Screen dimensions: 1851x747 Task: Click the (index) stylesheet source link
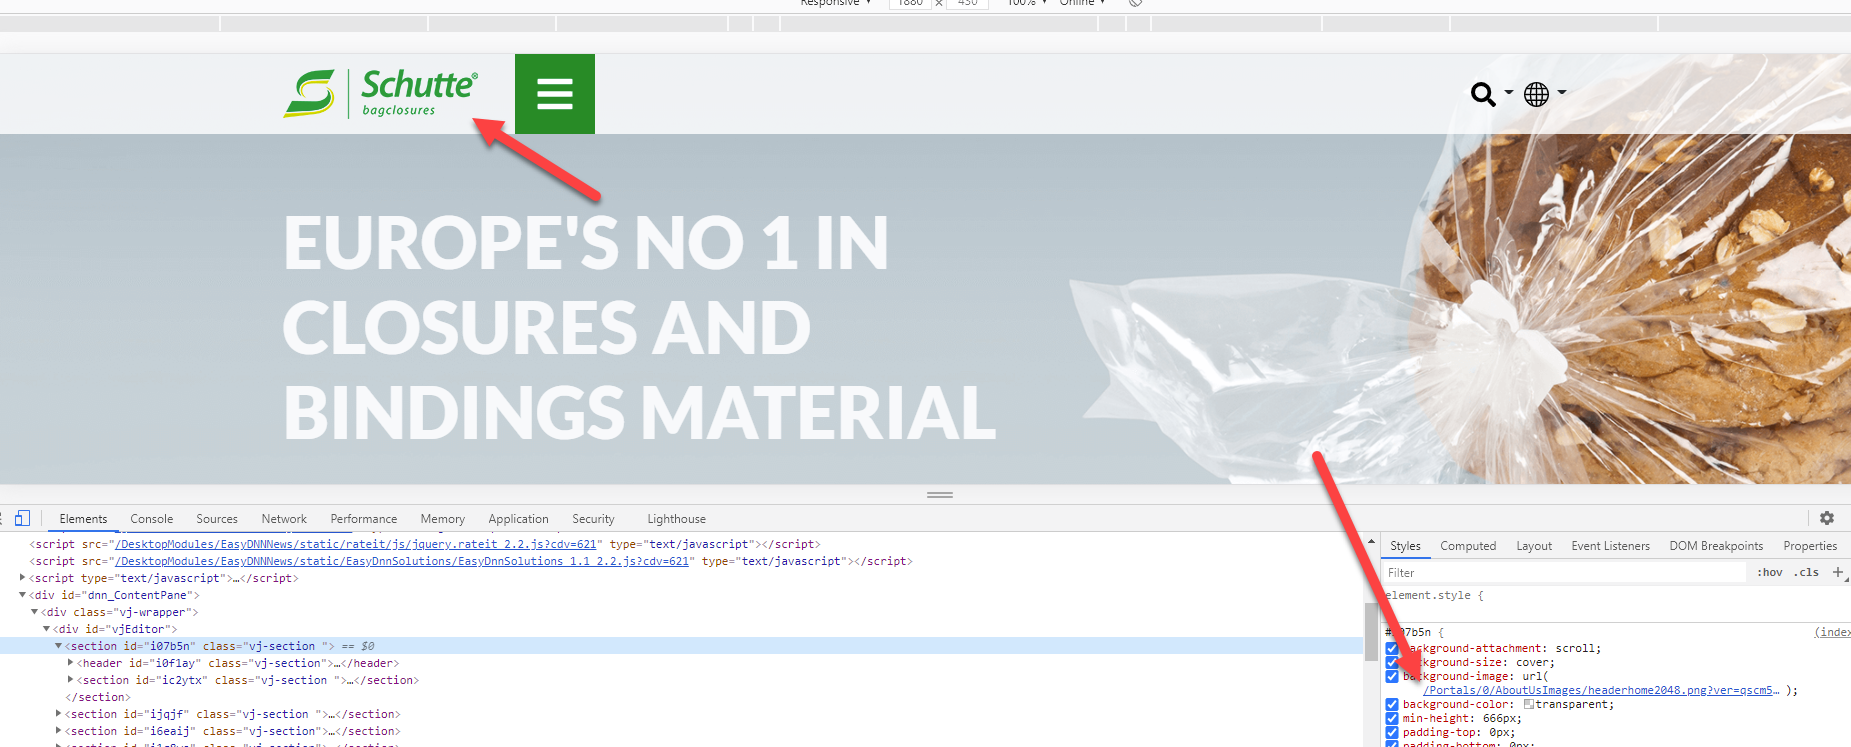[x=1833, y=632]
